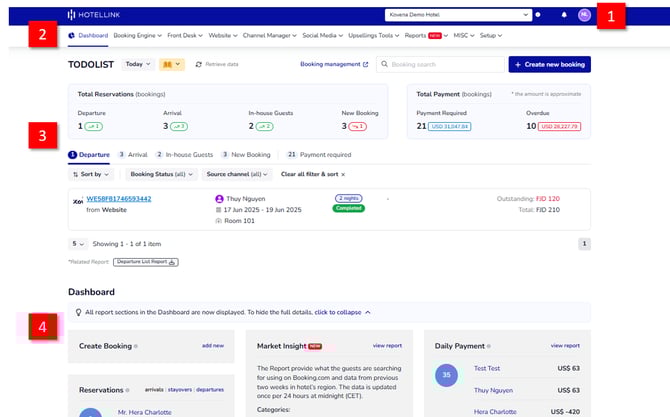Screen dimensions: 670x417
Task: Switch to the Payment required tab
Action: [324, 155]
